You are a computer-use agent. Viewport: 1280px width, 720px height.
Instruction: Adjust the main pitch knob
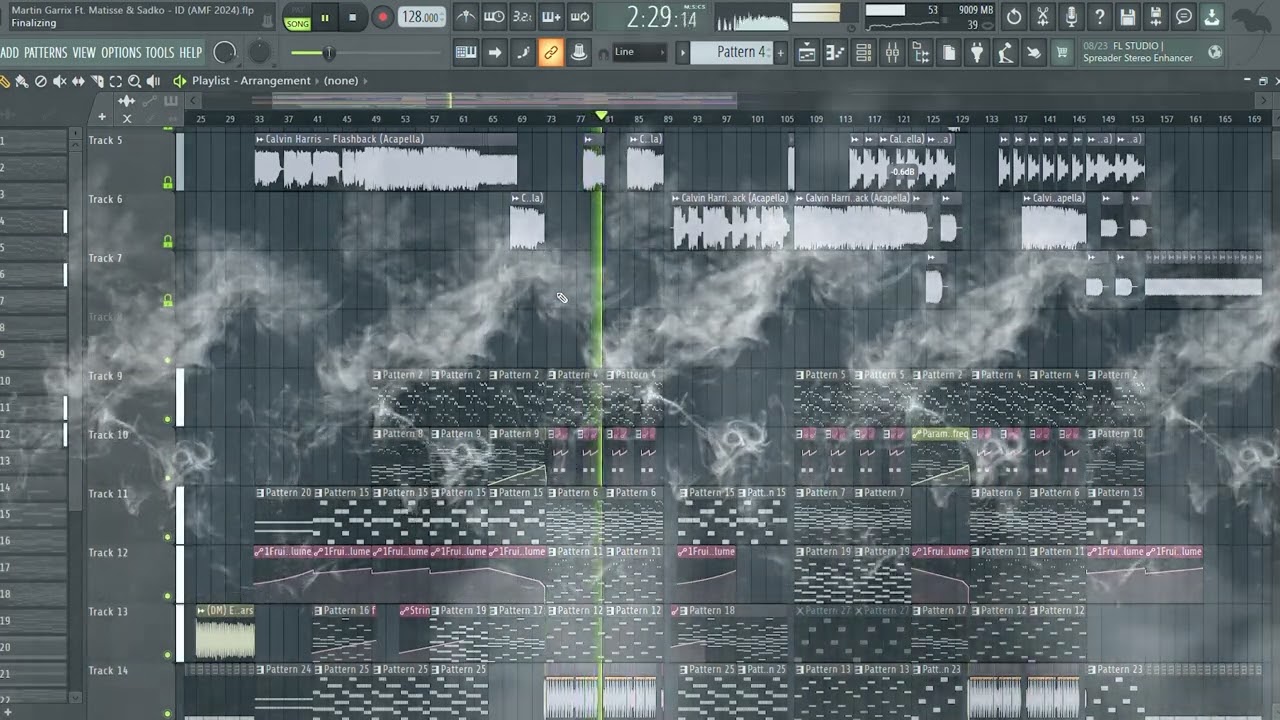point(259,52)
